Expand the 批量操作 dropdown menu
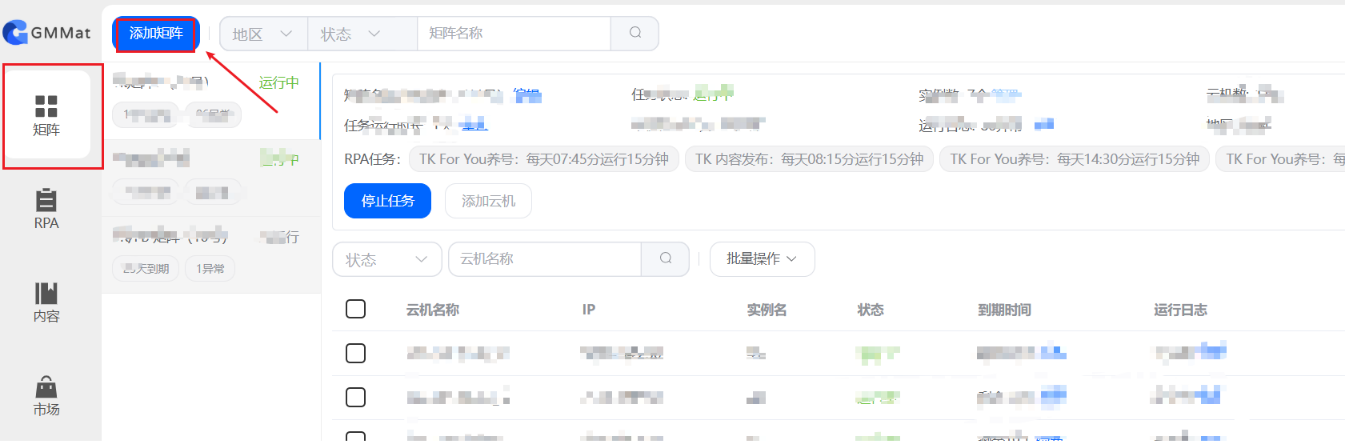Image resolution: width=1345 pixels, height=441 pixels. tap(762, 259)
